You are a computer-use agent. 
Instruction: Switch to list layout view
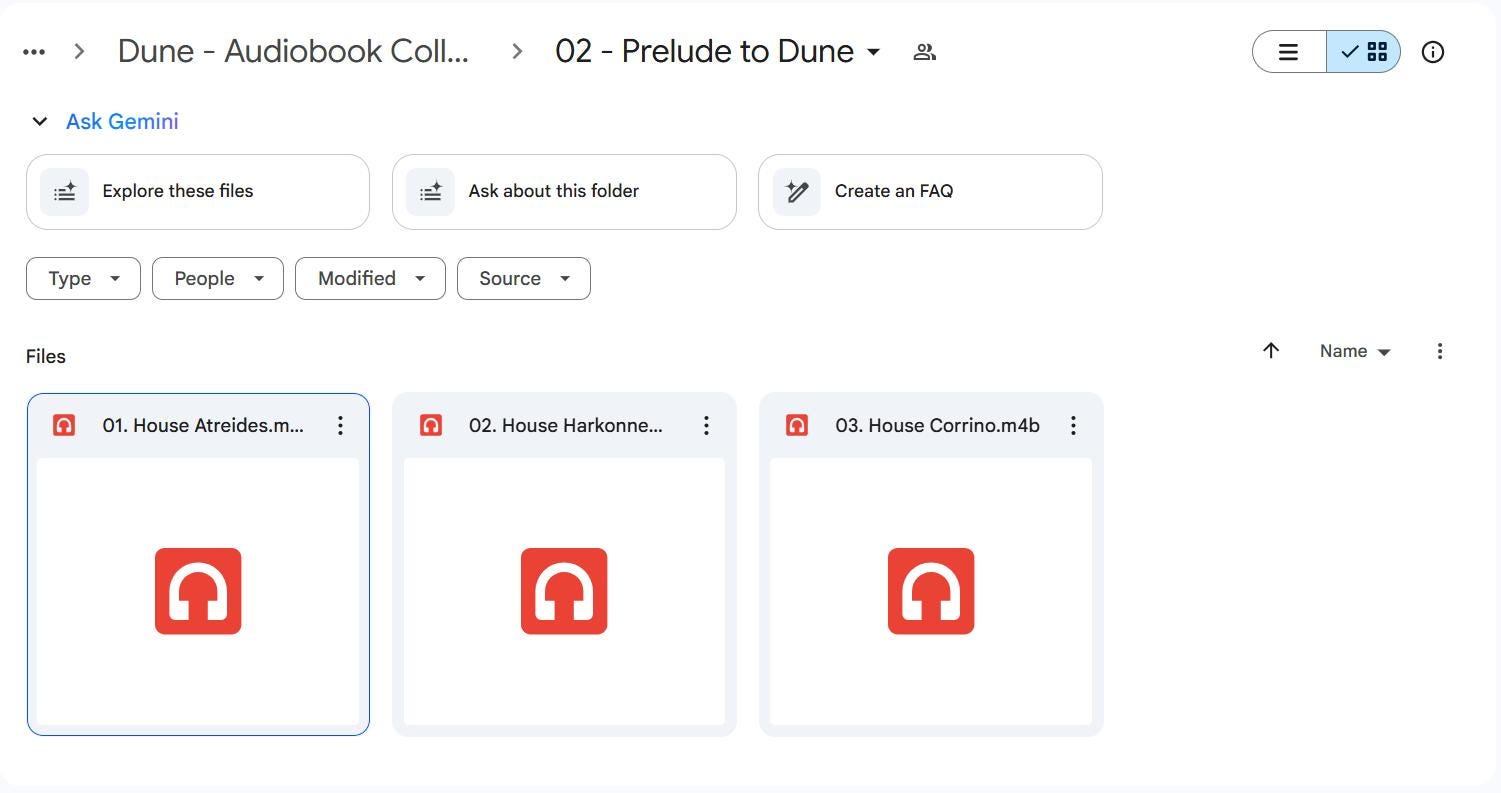(x=1289, y=52)
